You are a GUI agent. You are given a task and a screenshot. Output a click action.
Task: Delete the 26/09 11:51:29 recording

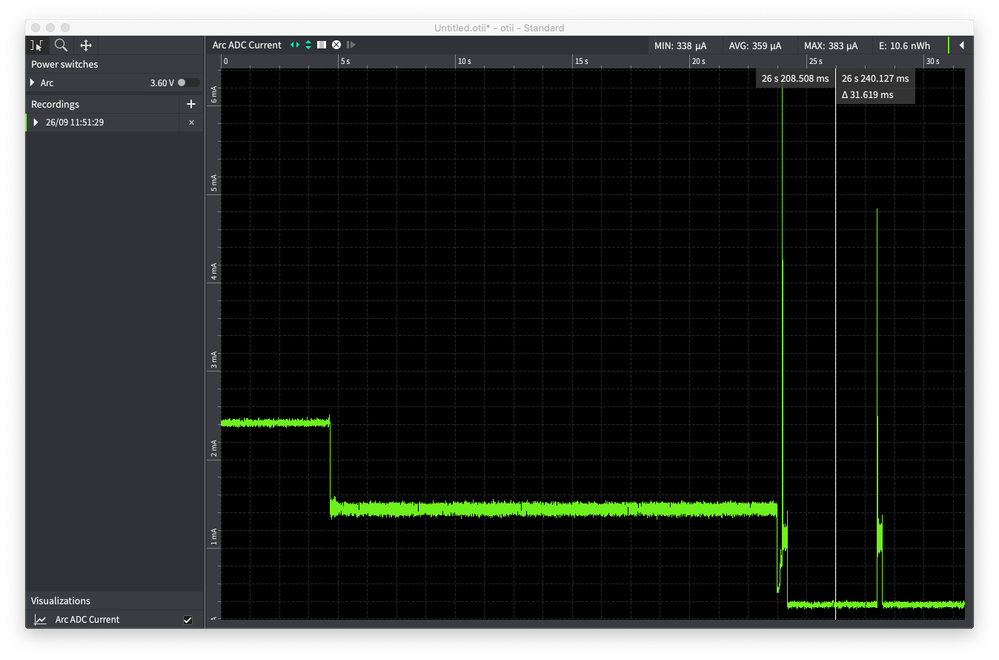coord(191,122)
